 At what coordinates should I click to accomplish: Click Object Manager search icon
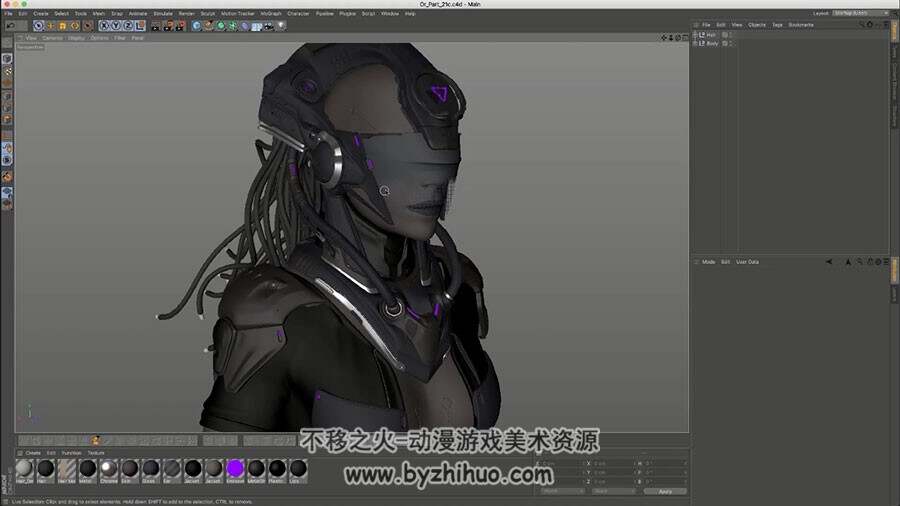pyautogui.click(x=861, y=25)
